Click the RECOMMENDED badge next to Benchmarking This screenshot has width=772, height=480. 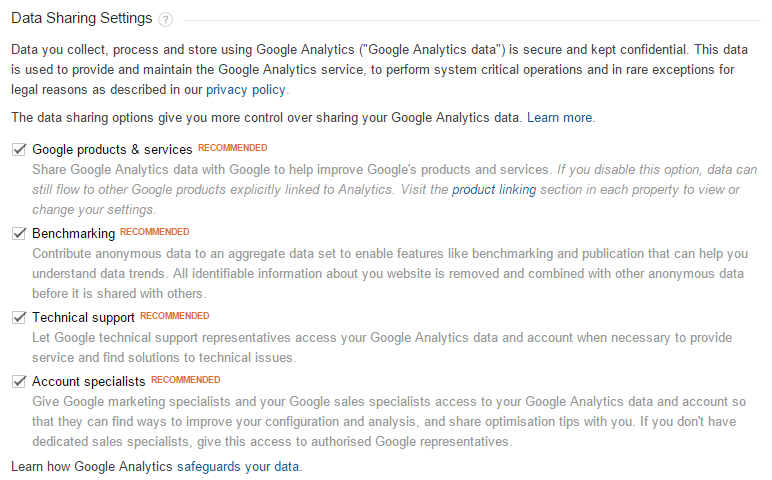(155, 232)
